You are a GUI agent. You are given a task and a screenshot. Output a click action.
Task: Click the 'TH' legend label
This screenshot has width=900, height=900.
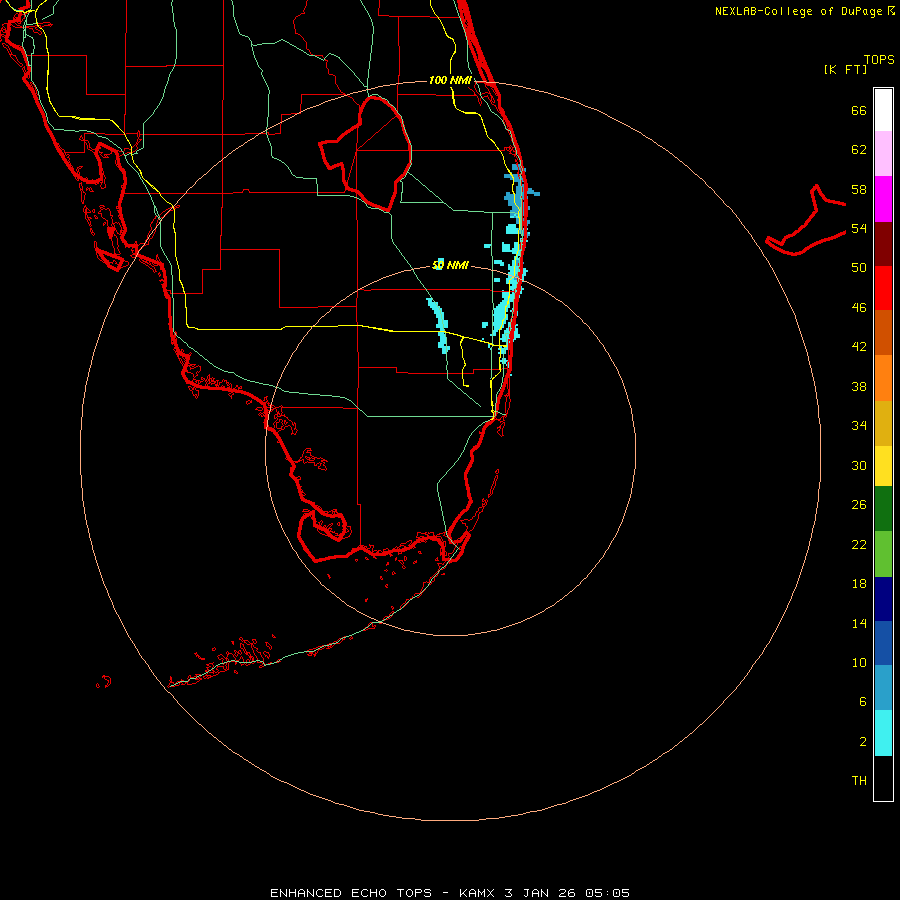coord(859,781)
